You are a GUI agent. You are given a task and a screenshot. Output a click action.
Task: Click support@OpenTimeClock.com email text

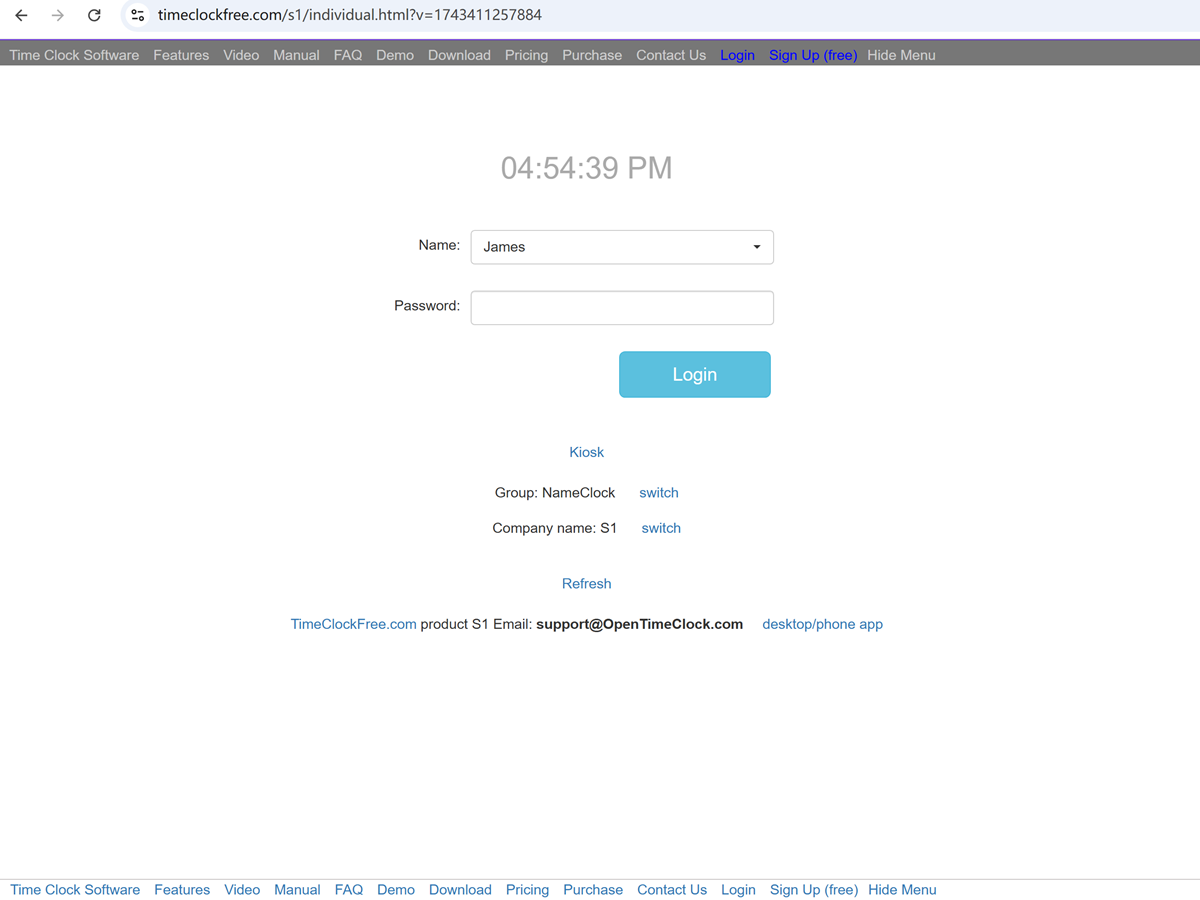[x=640, y=624]
